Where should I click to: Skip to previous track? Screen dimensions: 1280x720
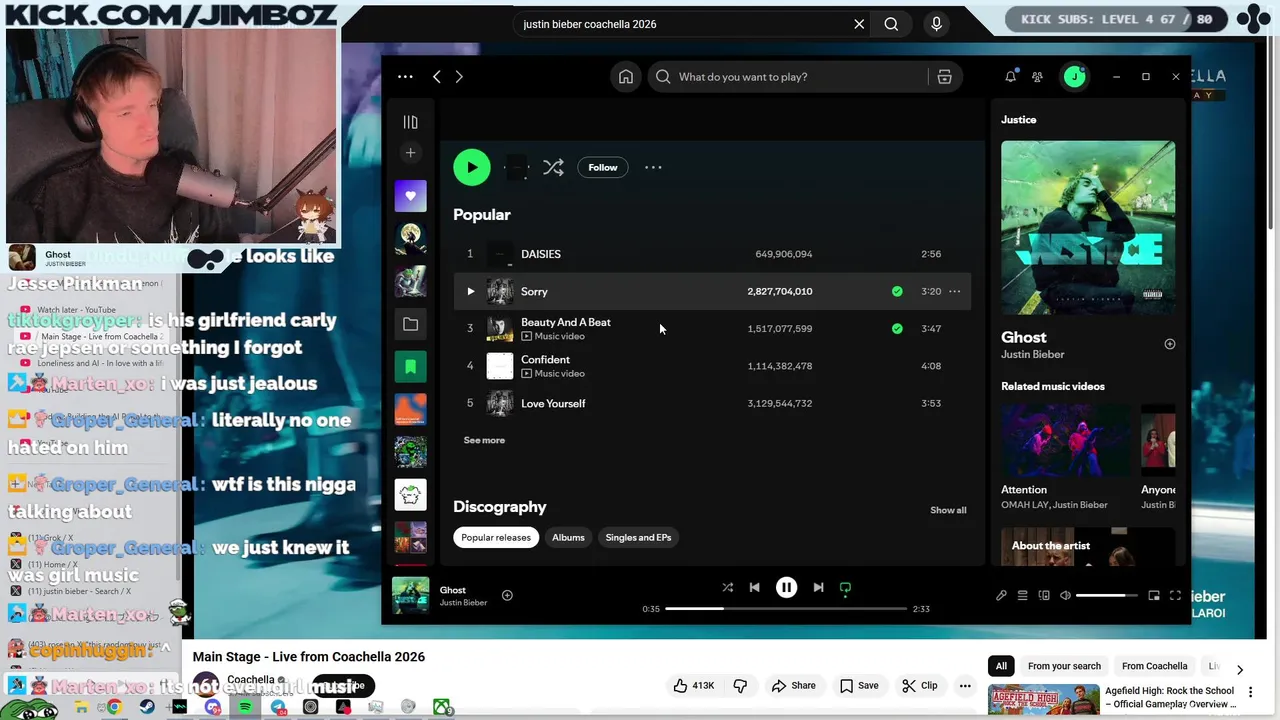[x=755, y=588]
